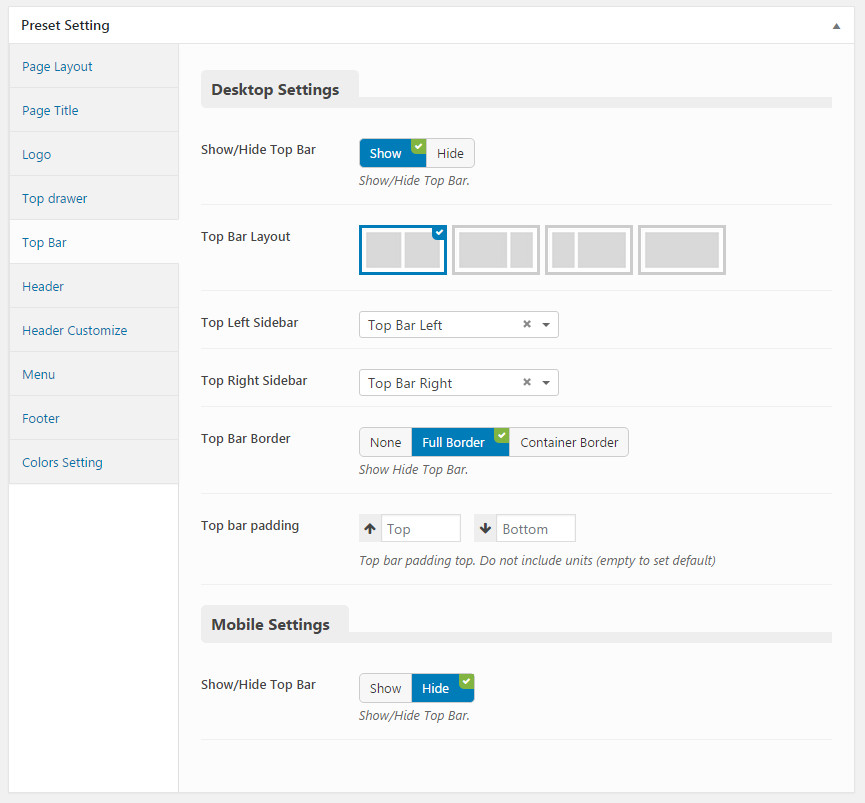Choose None for Top Bar Border
The image size is (865, 803).
386,442
